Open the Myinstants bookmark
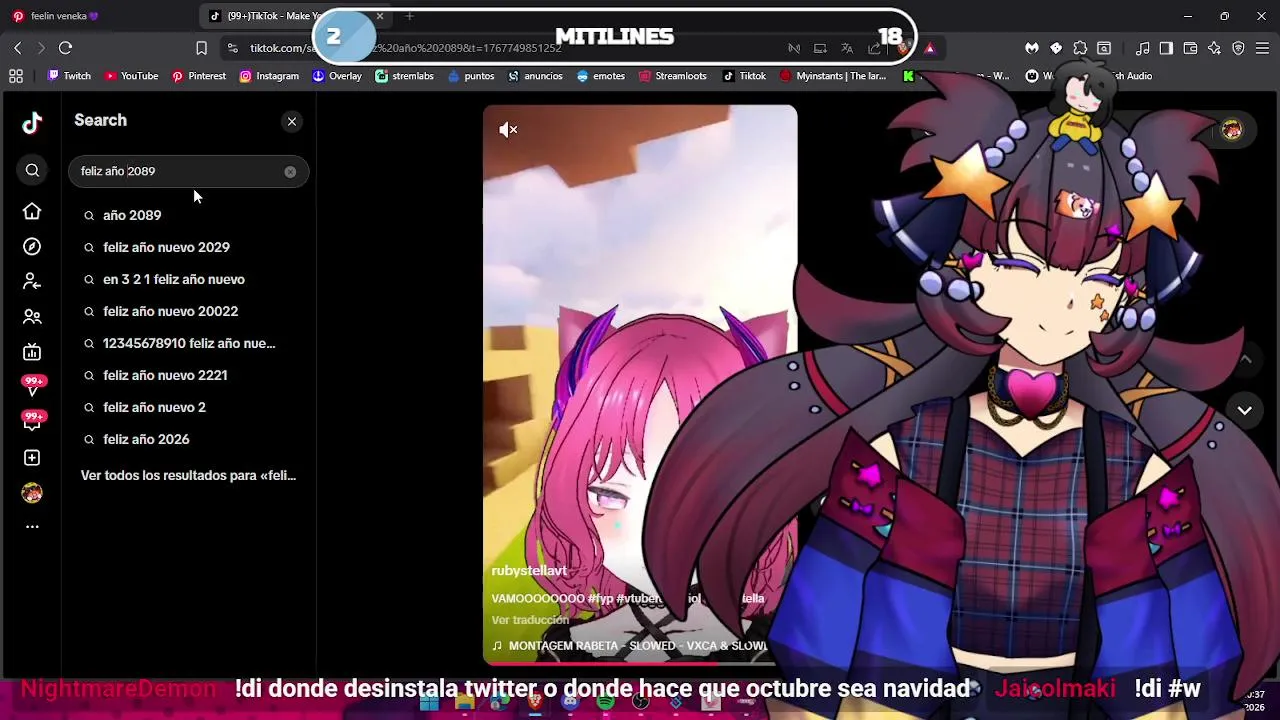This screenshot has width=1280, height=720. click(833, 76)
